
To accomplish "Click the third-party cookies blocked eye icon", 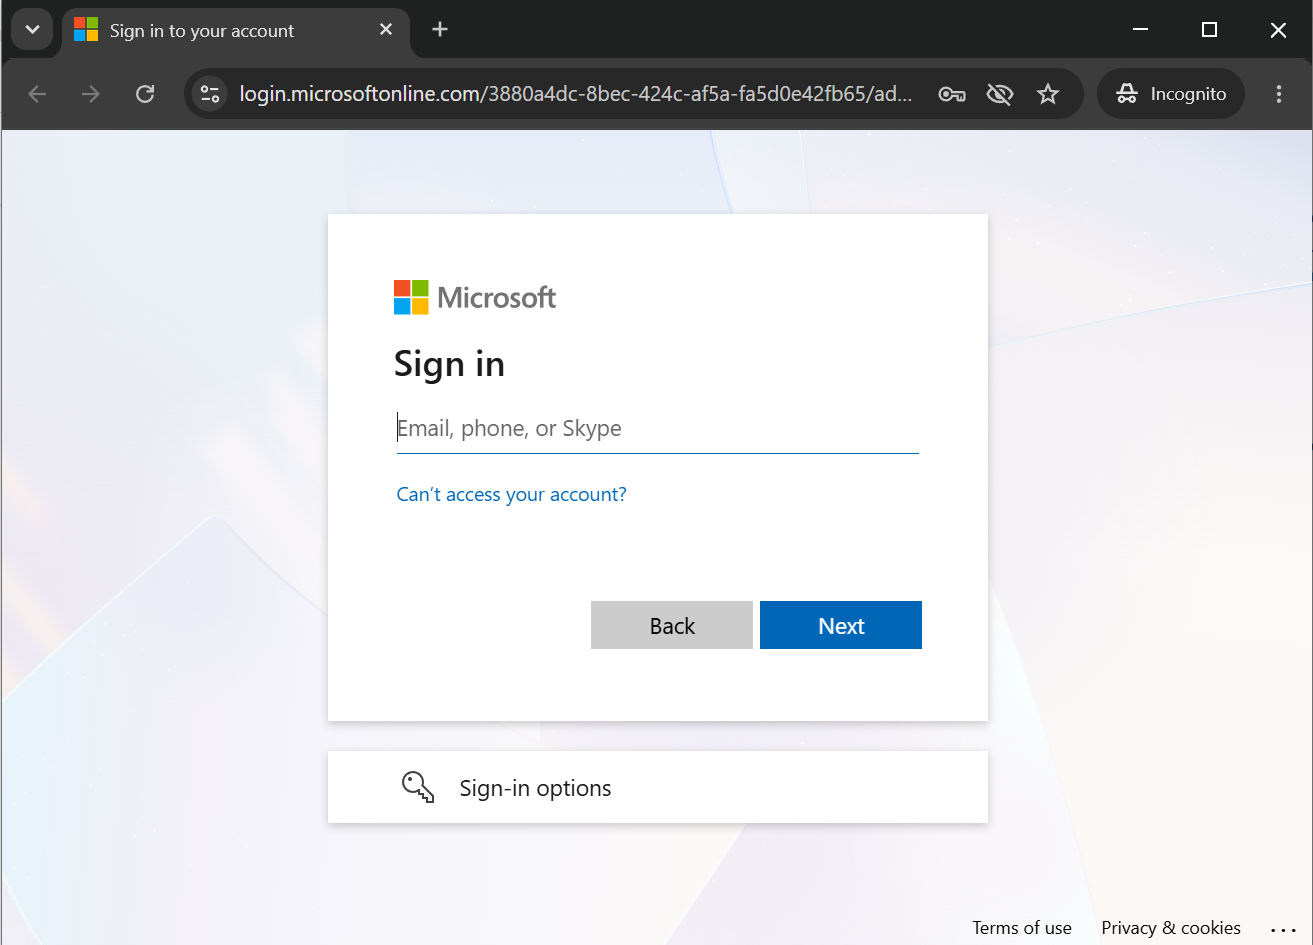I will tap(999, 94).
